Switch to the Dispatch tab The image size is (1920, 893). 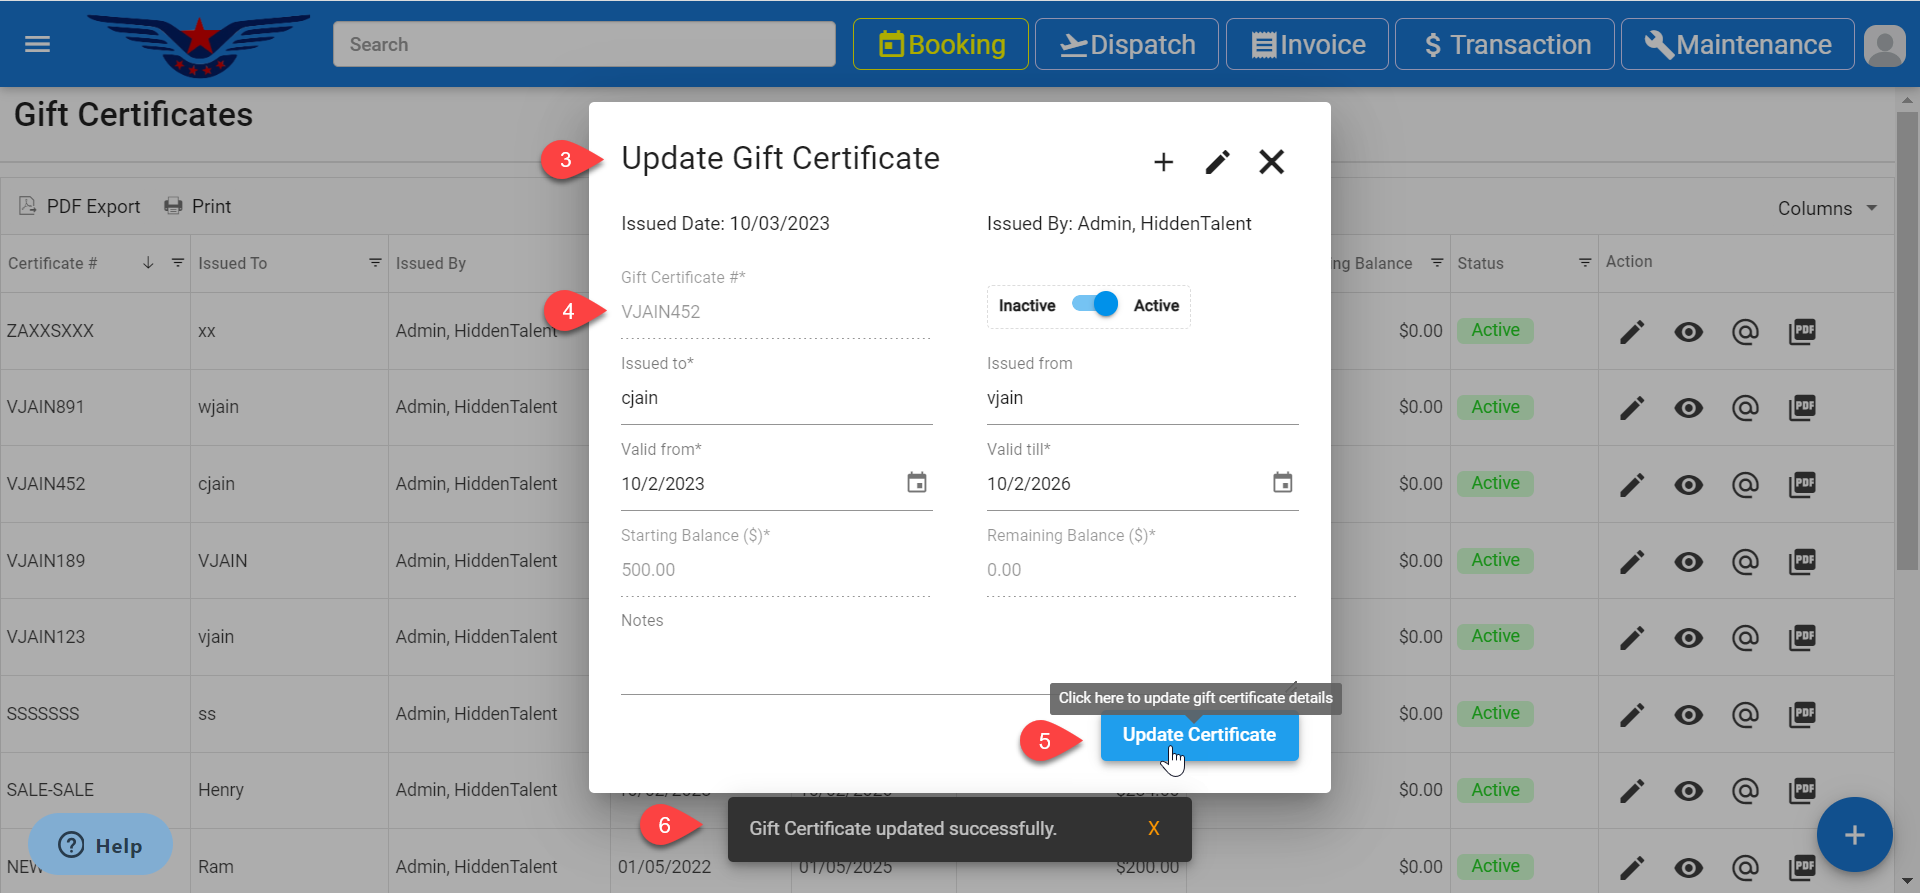pyautogui.click(x=1126, y=45)
